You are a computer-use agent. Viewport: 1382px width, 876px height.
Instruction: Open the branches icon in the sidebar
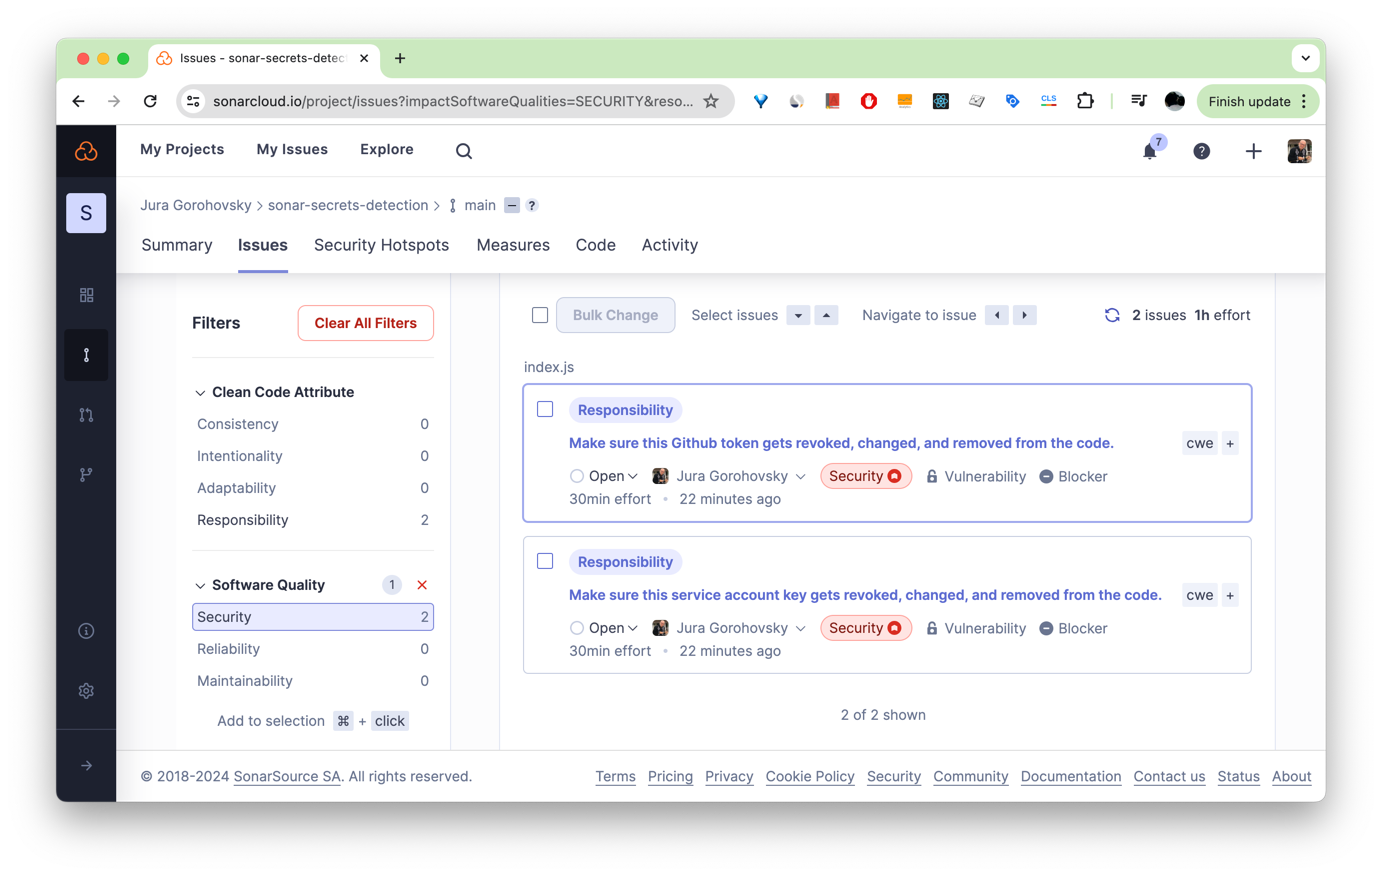pos(86,474)
